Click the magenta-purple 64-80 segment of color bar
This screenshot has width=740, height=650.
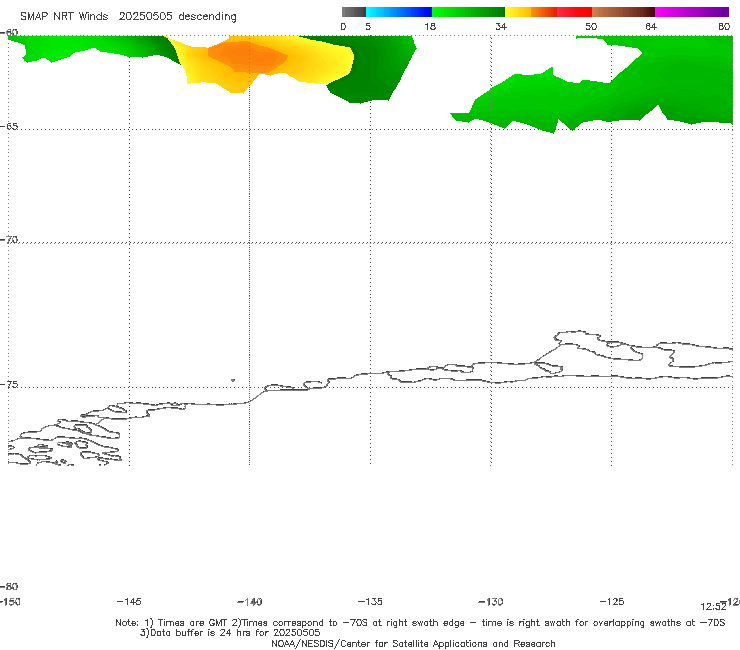692,12
